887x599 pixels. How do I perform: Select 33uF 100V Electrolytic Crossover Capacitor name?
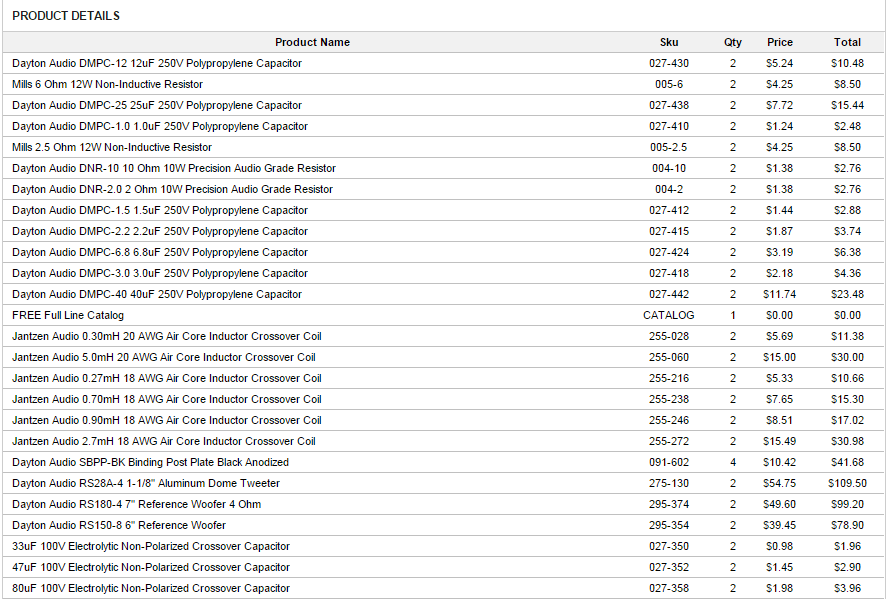point(150,546)
